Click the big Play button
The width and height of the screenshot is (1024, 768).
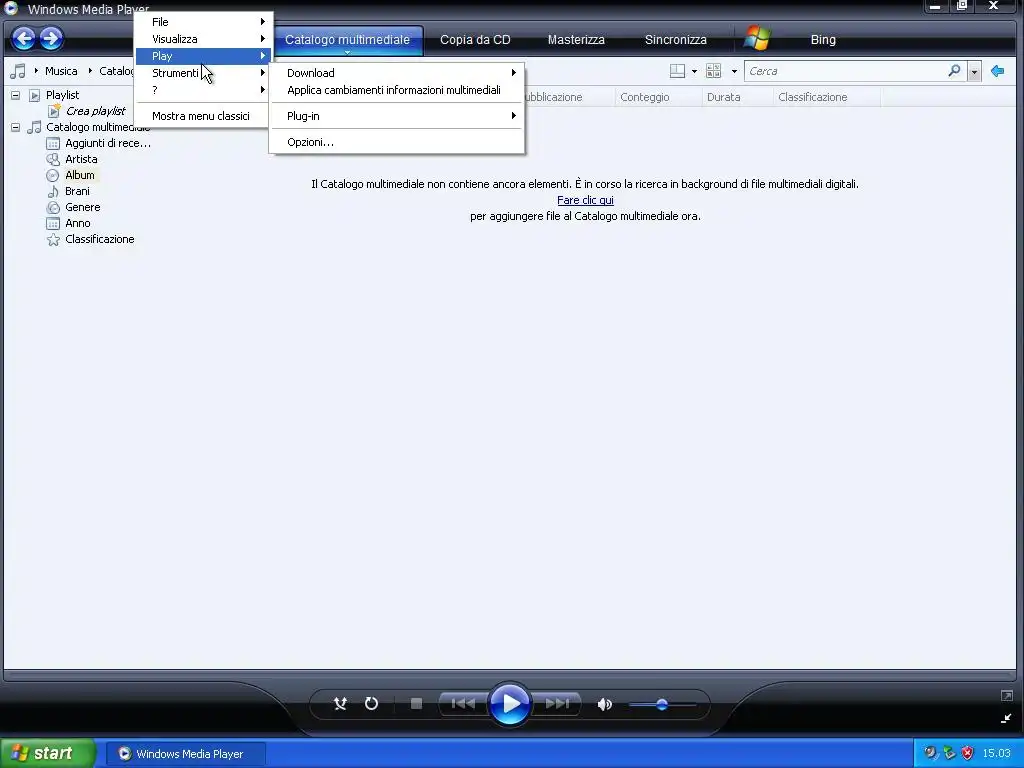[x=509, y=704]
